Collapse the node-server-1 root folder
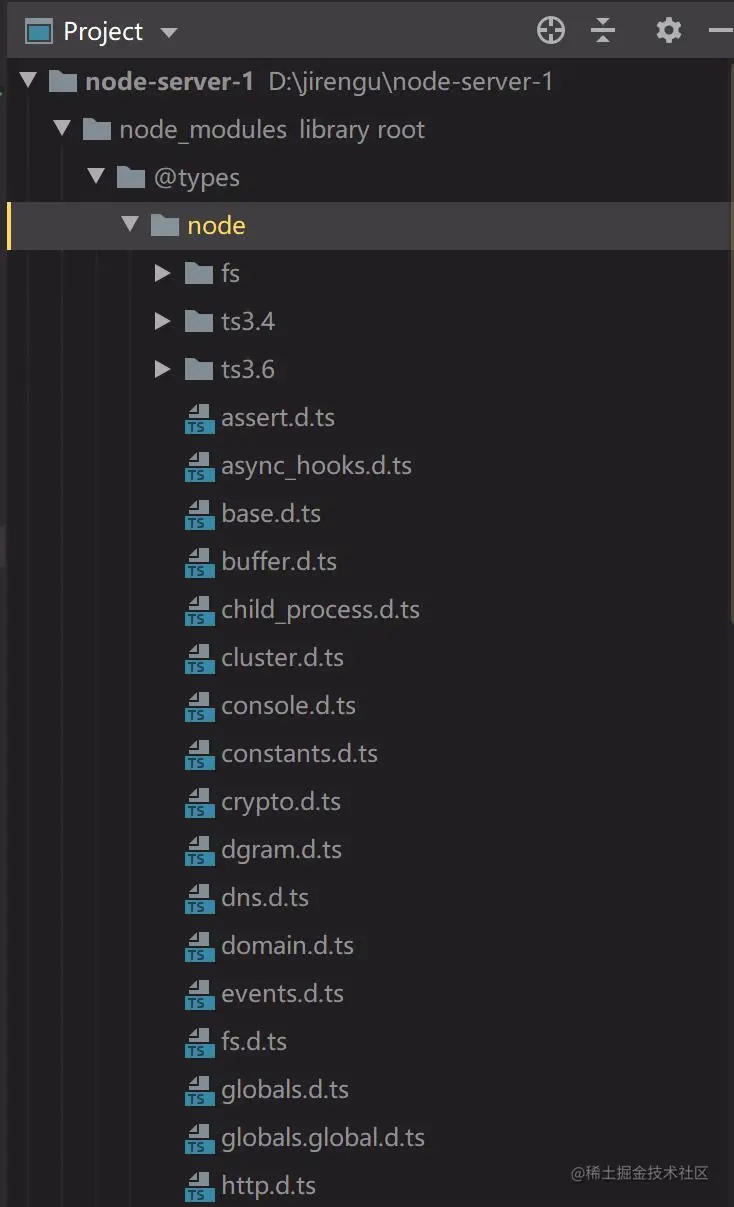Viewport: 734px width, 1207px height. [28, 81]
